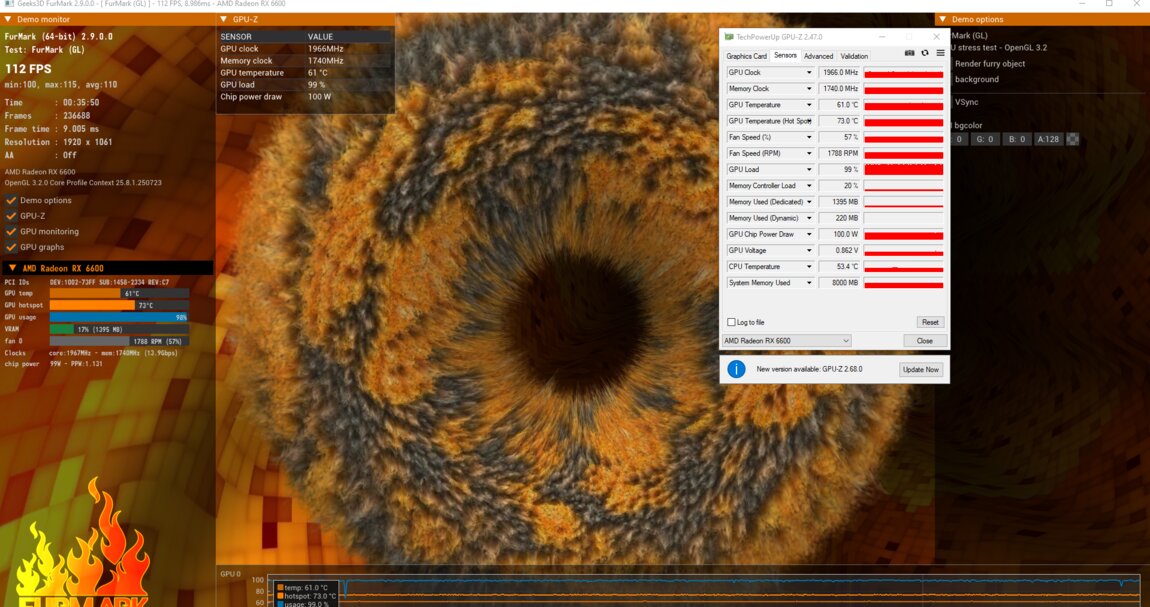Toggle the GPU monitoring checkbox
The image size is (1150, 607).
click(11, 231)
